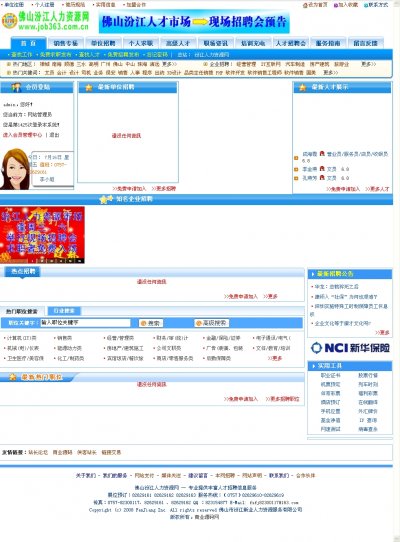The image size is (400, 542).
Task: Open the 首页 navigation tab
Action: (x=28, y=43)
